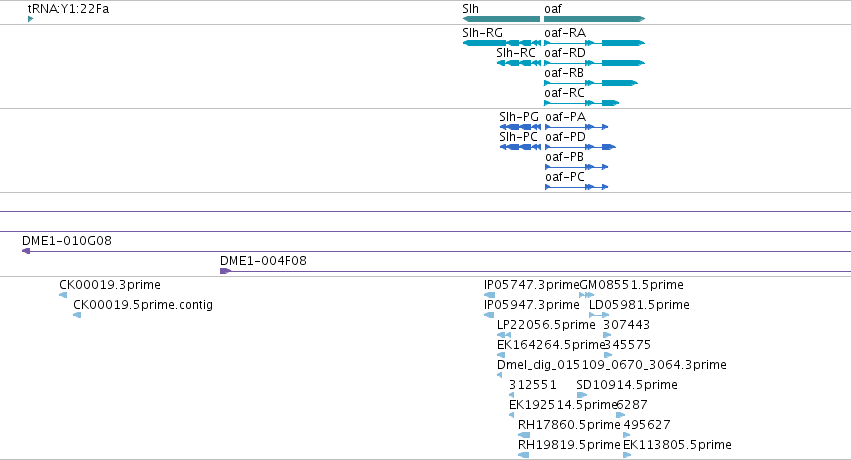The height and width of the screenshot is (460, 851).
Task: Click the oaf-PB protein label
Action: click(x=564, y=157)
